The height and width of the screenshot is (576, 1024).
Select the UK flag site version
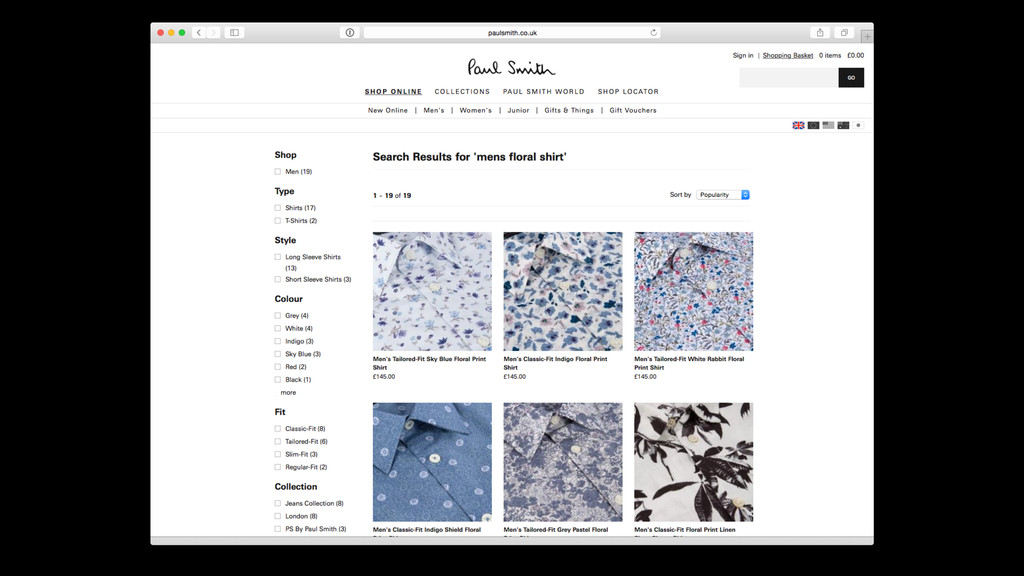[x=798, y=125]
